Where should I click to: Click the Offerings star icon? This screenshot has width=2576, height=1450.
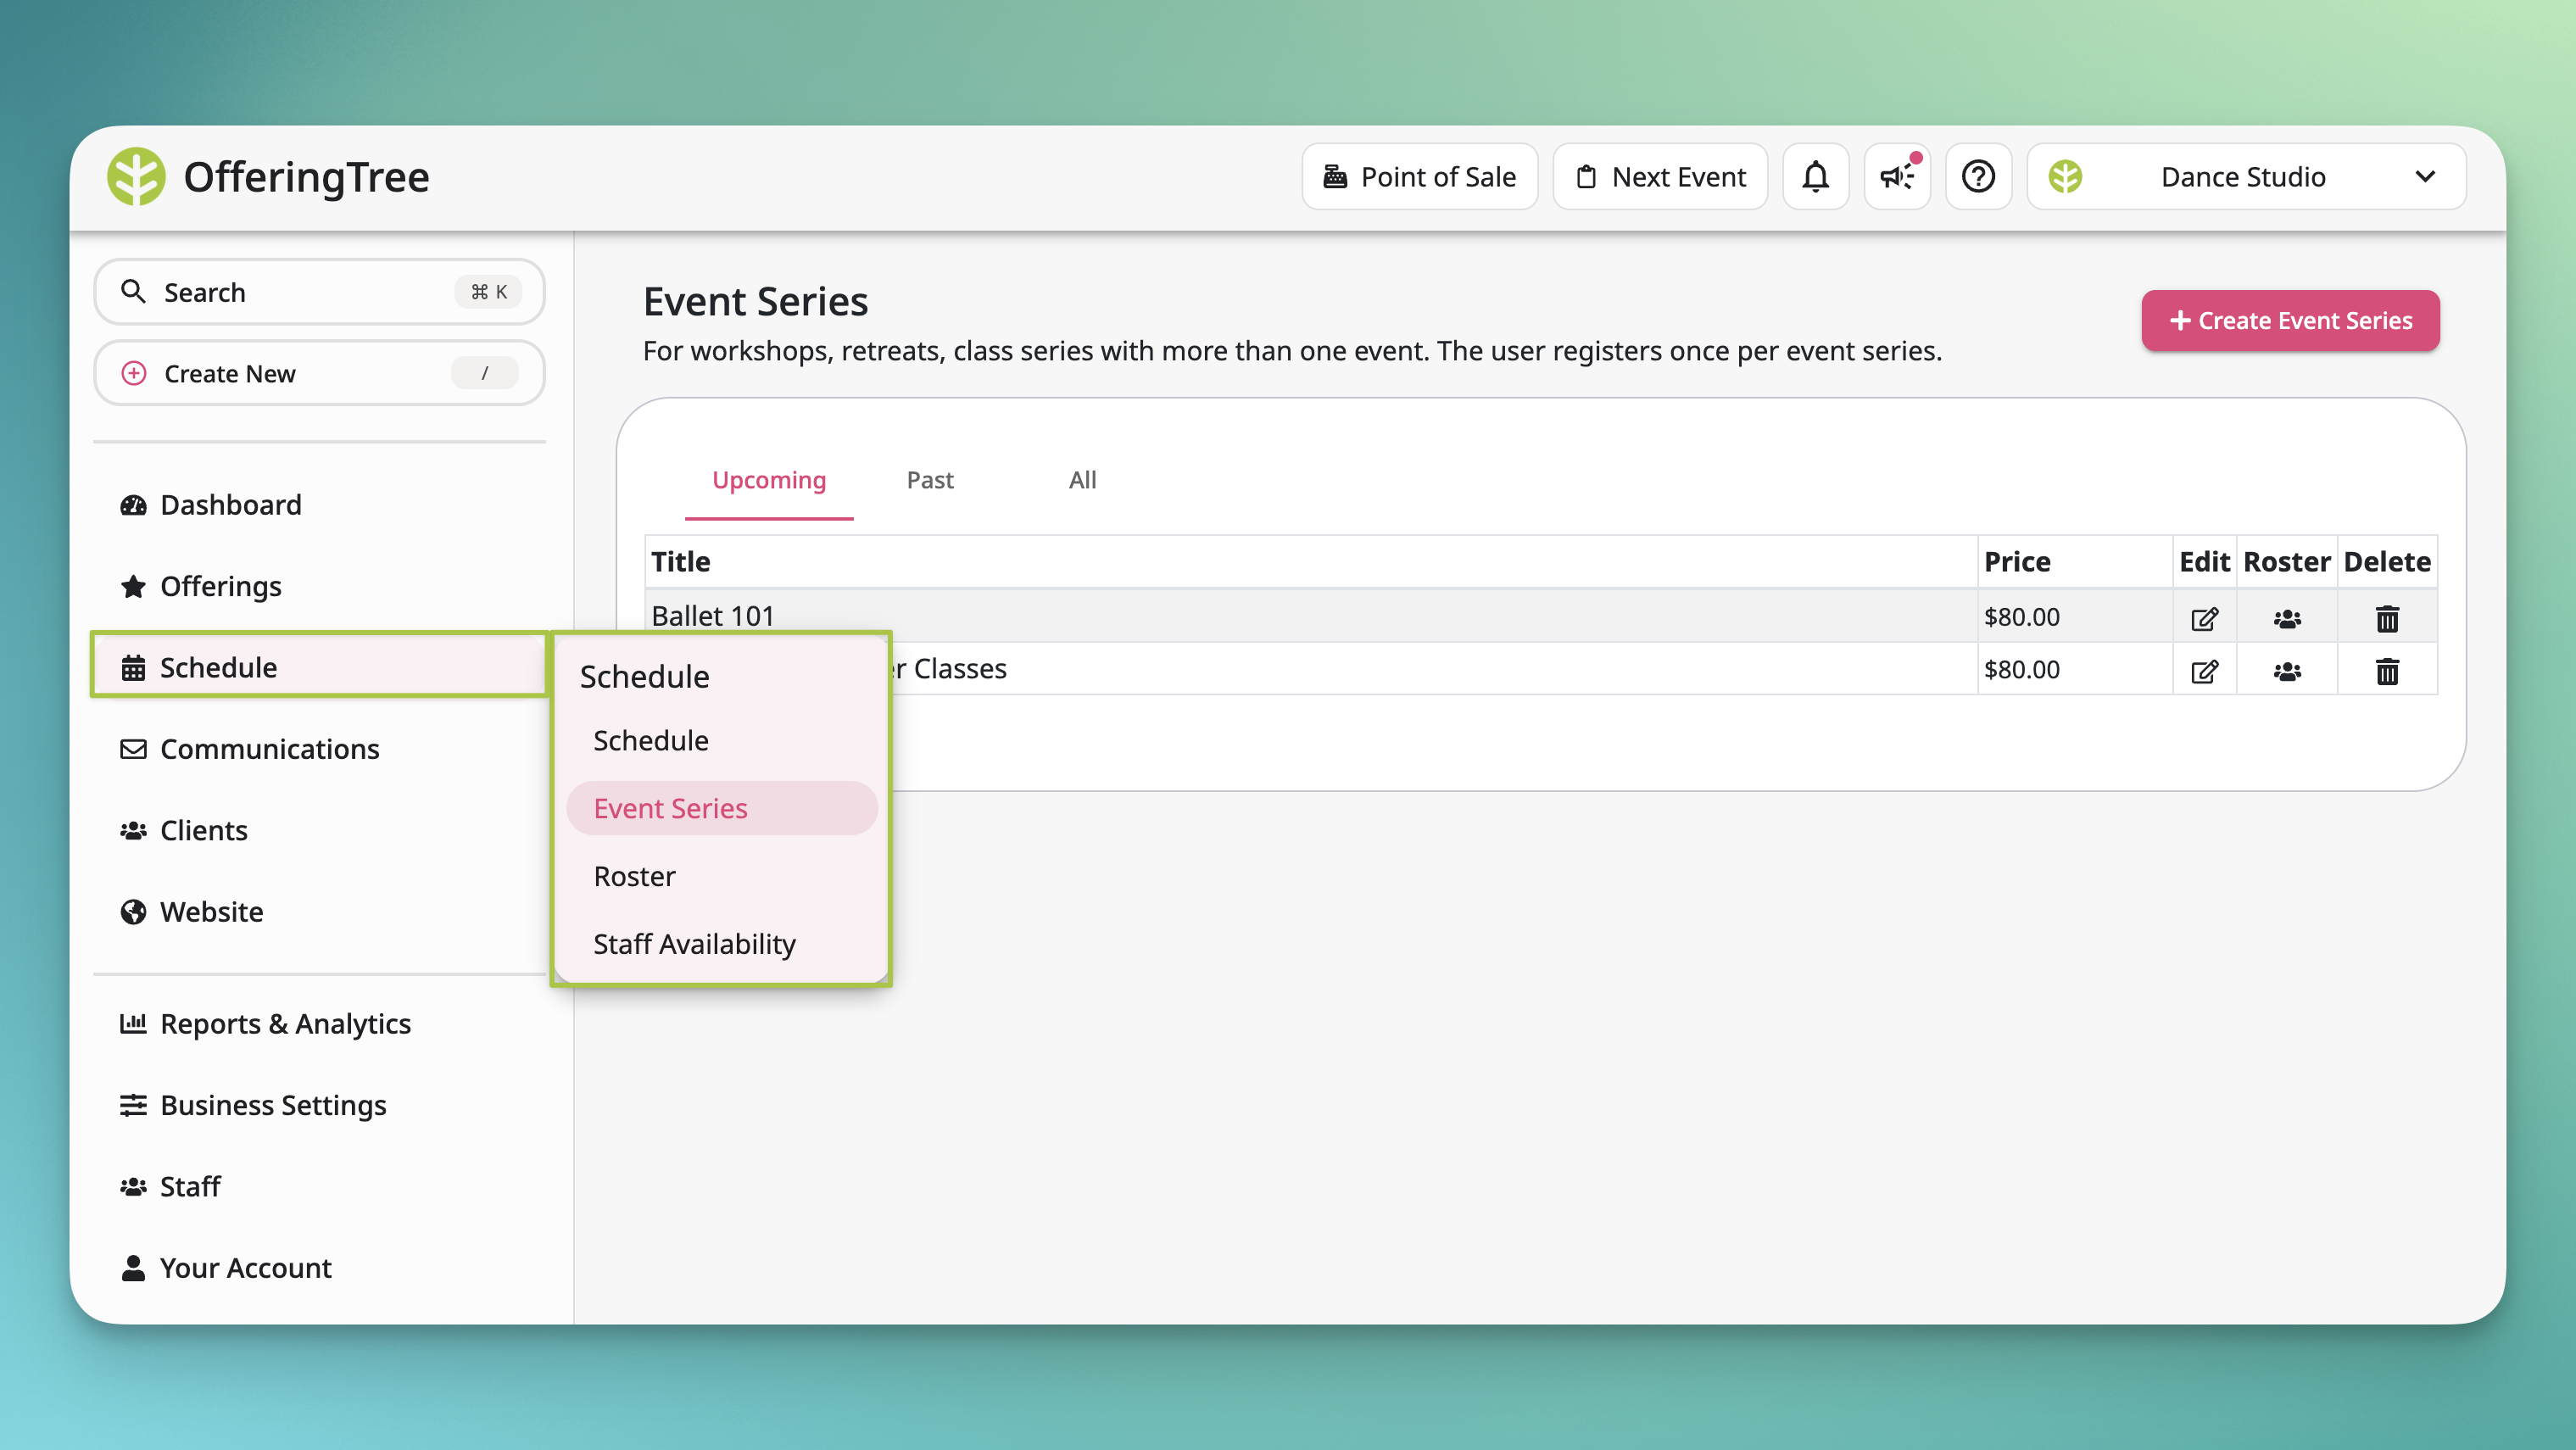click(x=133, y=586)
